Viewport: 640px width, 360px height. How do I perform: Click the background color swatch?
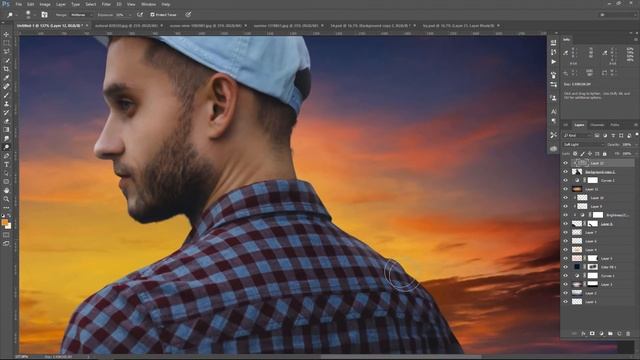click(9, 226)
